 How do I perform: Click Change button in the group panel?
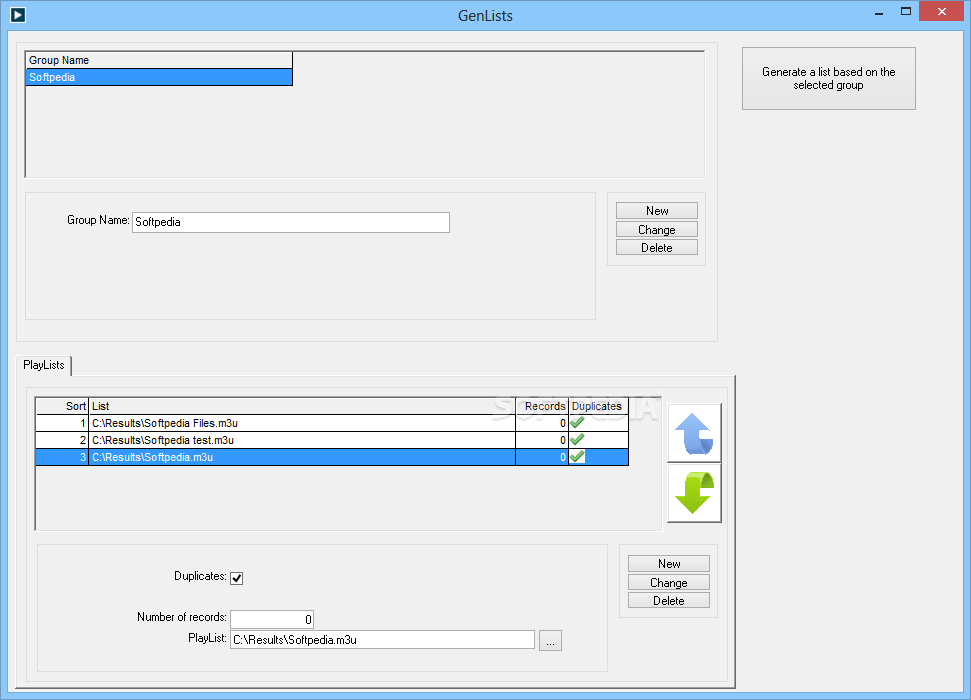(x=656, y=229)
